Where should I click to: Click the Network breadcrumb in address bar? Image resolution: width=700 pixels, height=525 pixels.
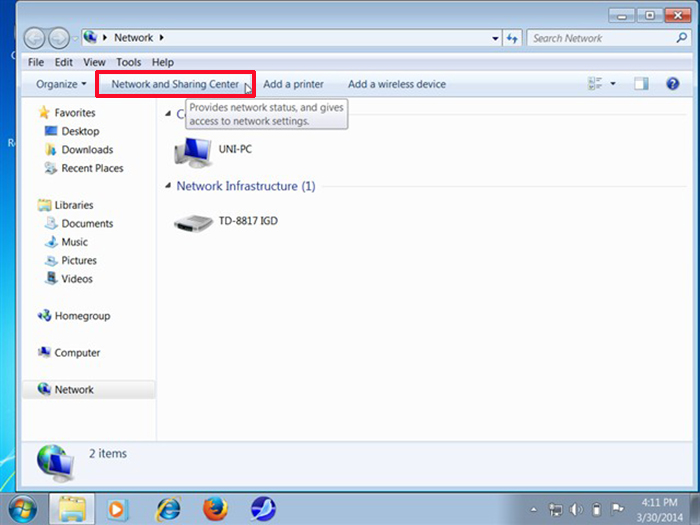coord(133,38)
